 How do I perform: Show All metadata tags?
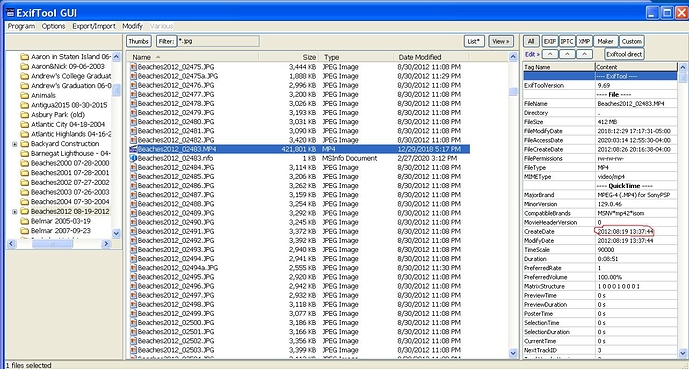531,41
